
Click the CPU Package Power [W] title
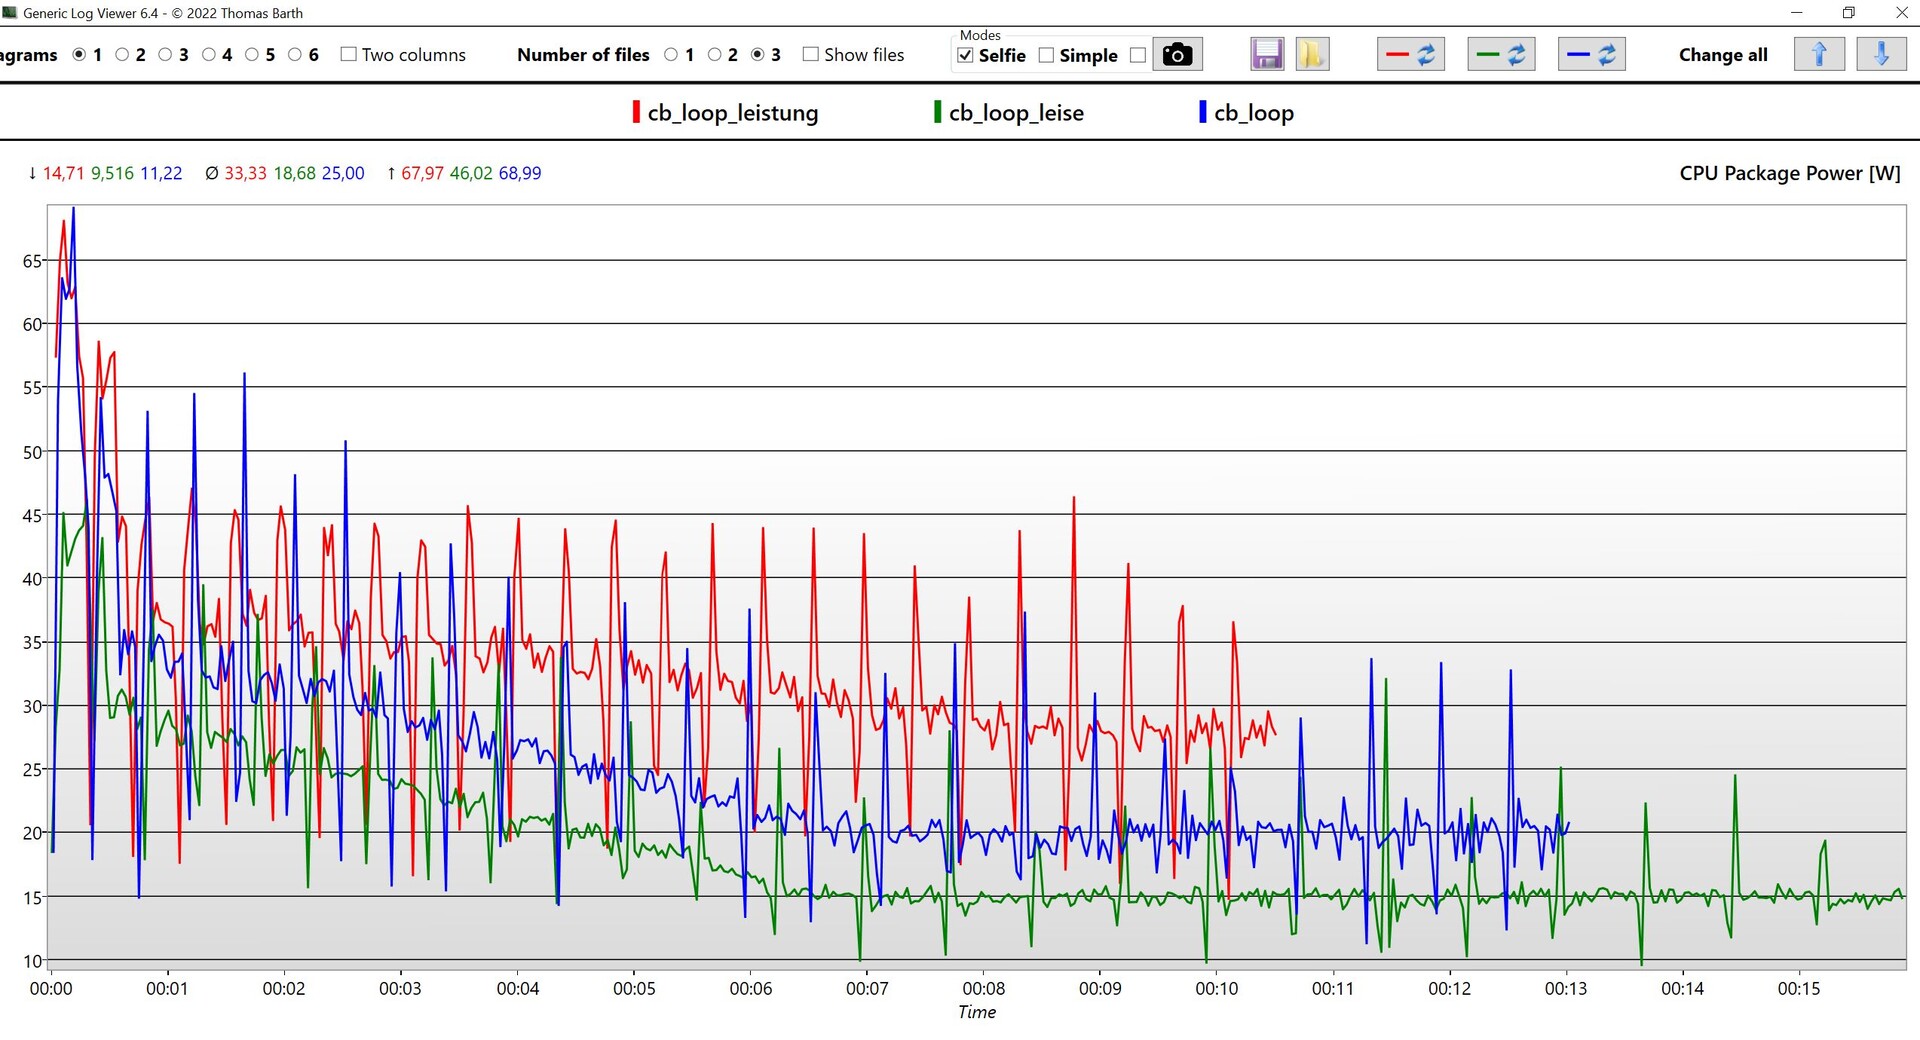click(x=1789, y=173)
